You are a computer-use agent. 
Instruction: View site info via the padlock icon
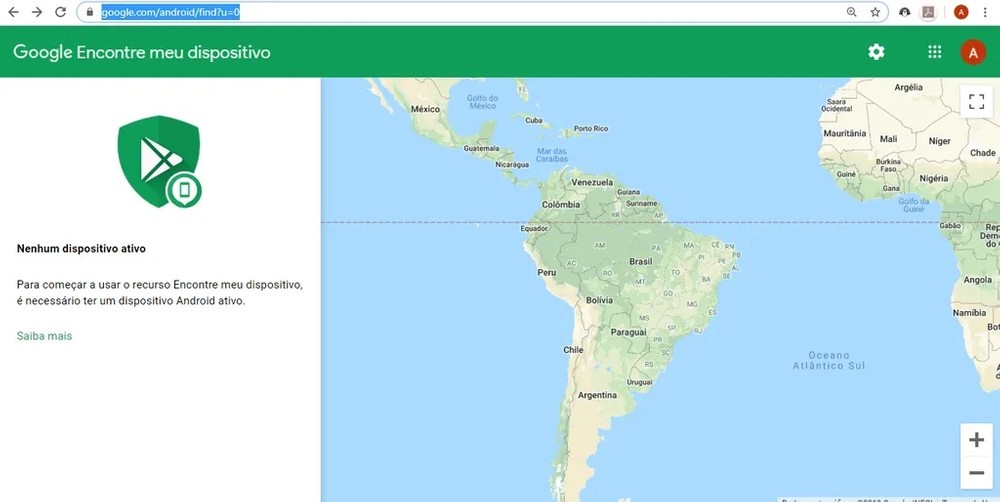click(90, 12)
